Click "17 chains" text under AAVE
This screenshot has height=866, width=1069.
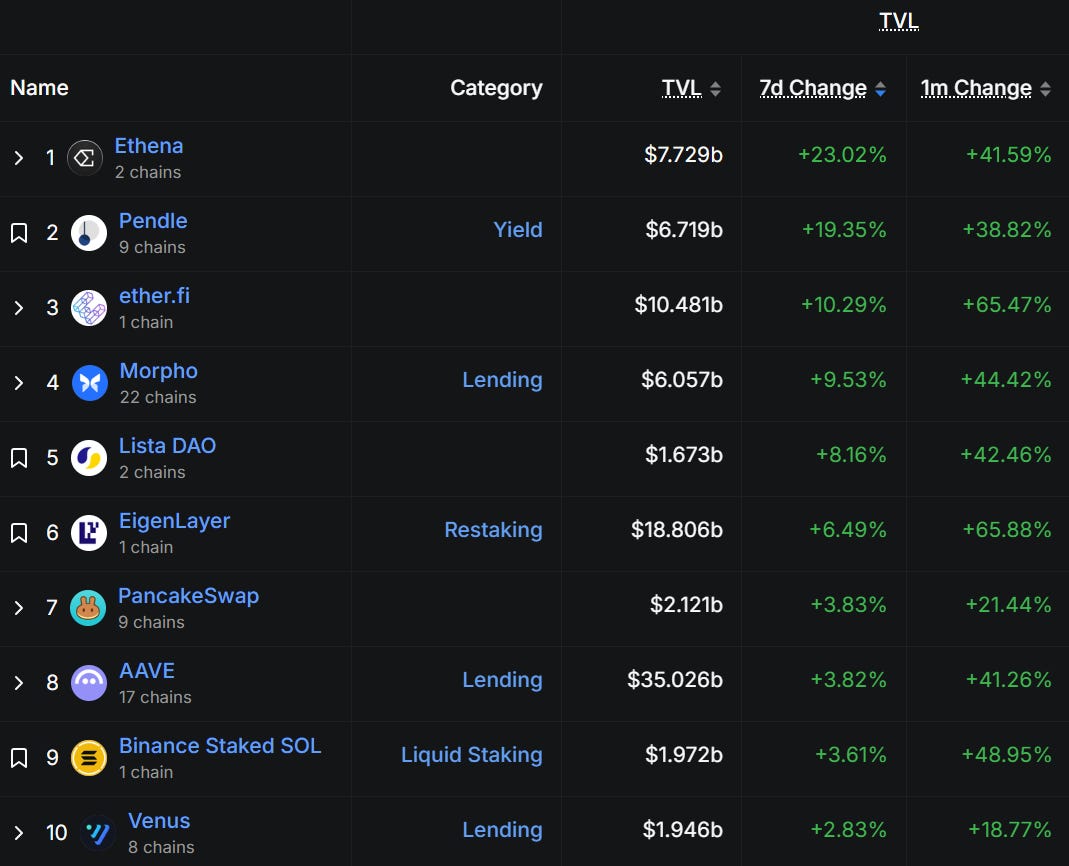click(155, 698)
